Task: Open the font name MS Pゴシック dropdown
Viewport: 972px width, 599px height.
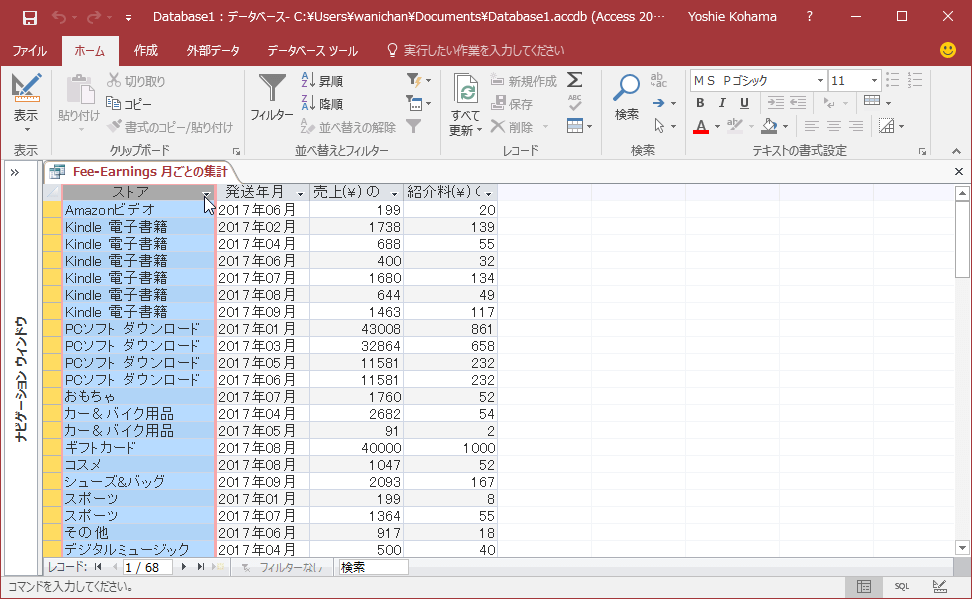Action: pos(820,81)
